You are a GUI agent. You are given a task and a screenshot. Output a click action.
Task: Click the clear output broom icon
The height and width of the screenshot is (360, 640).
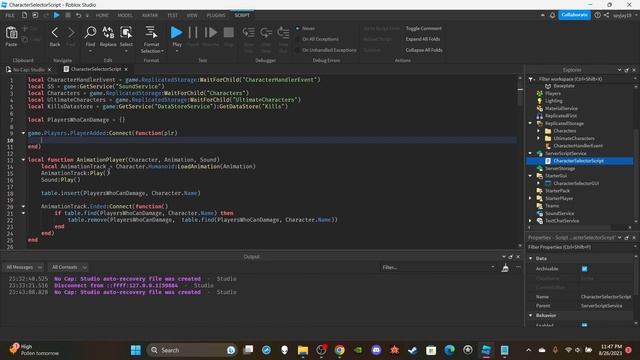tap(505, 268)
